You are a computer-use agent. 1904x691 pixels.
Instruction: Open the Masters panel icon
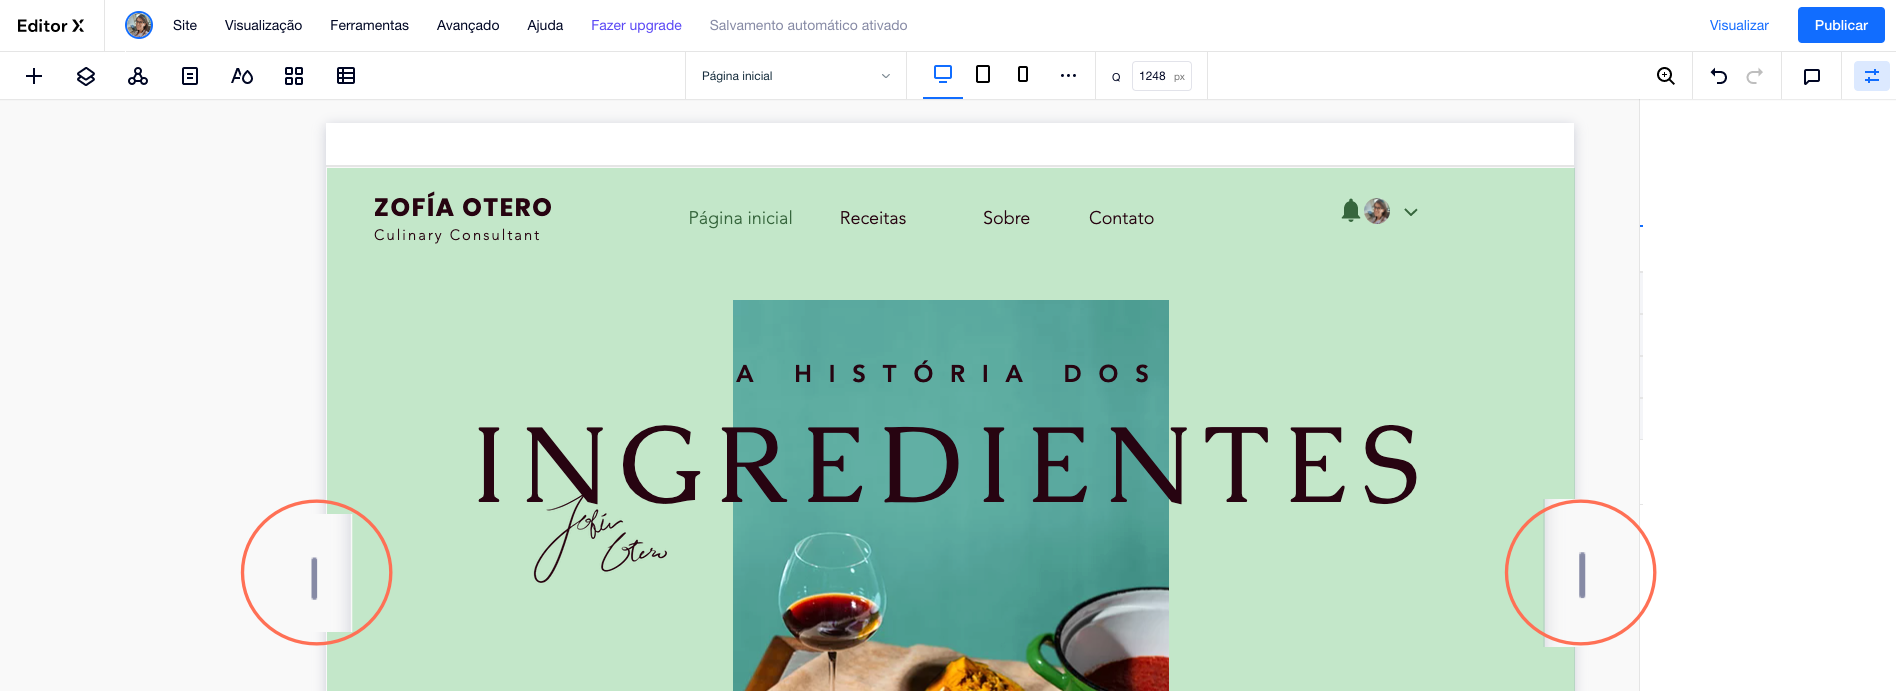(x=138, y=76)
